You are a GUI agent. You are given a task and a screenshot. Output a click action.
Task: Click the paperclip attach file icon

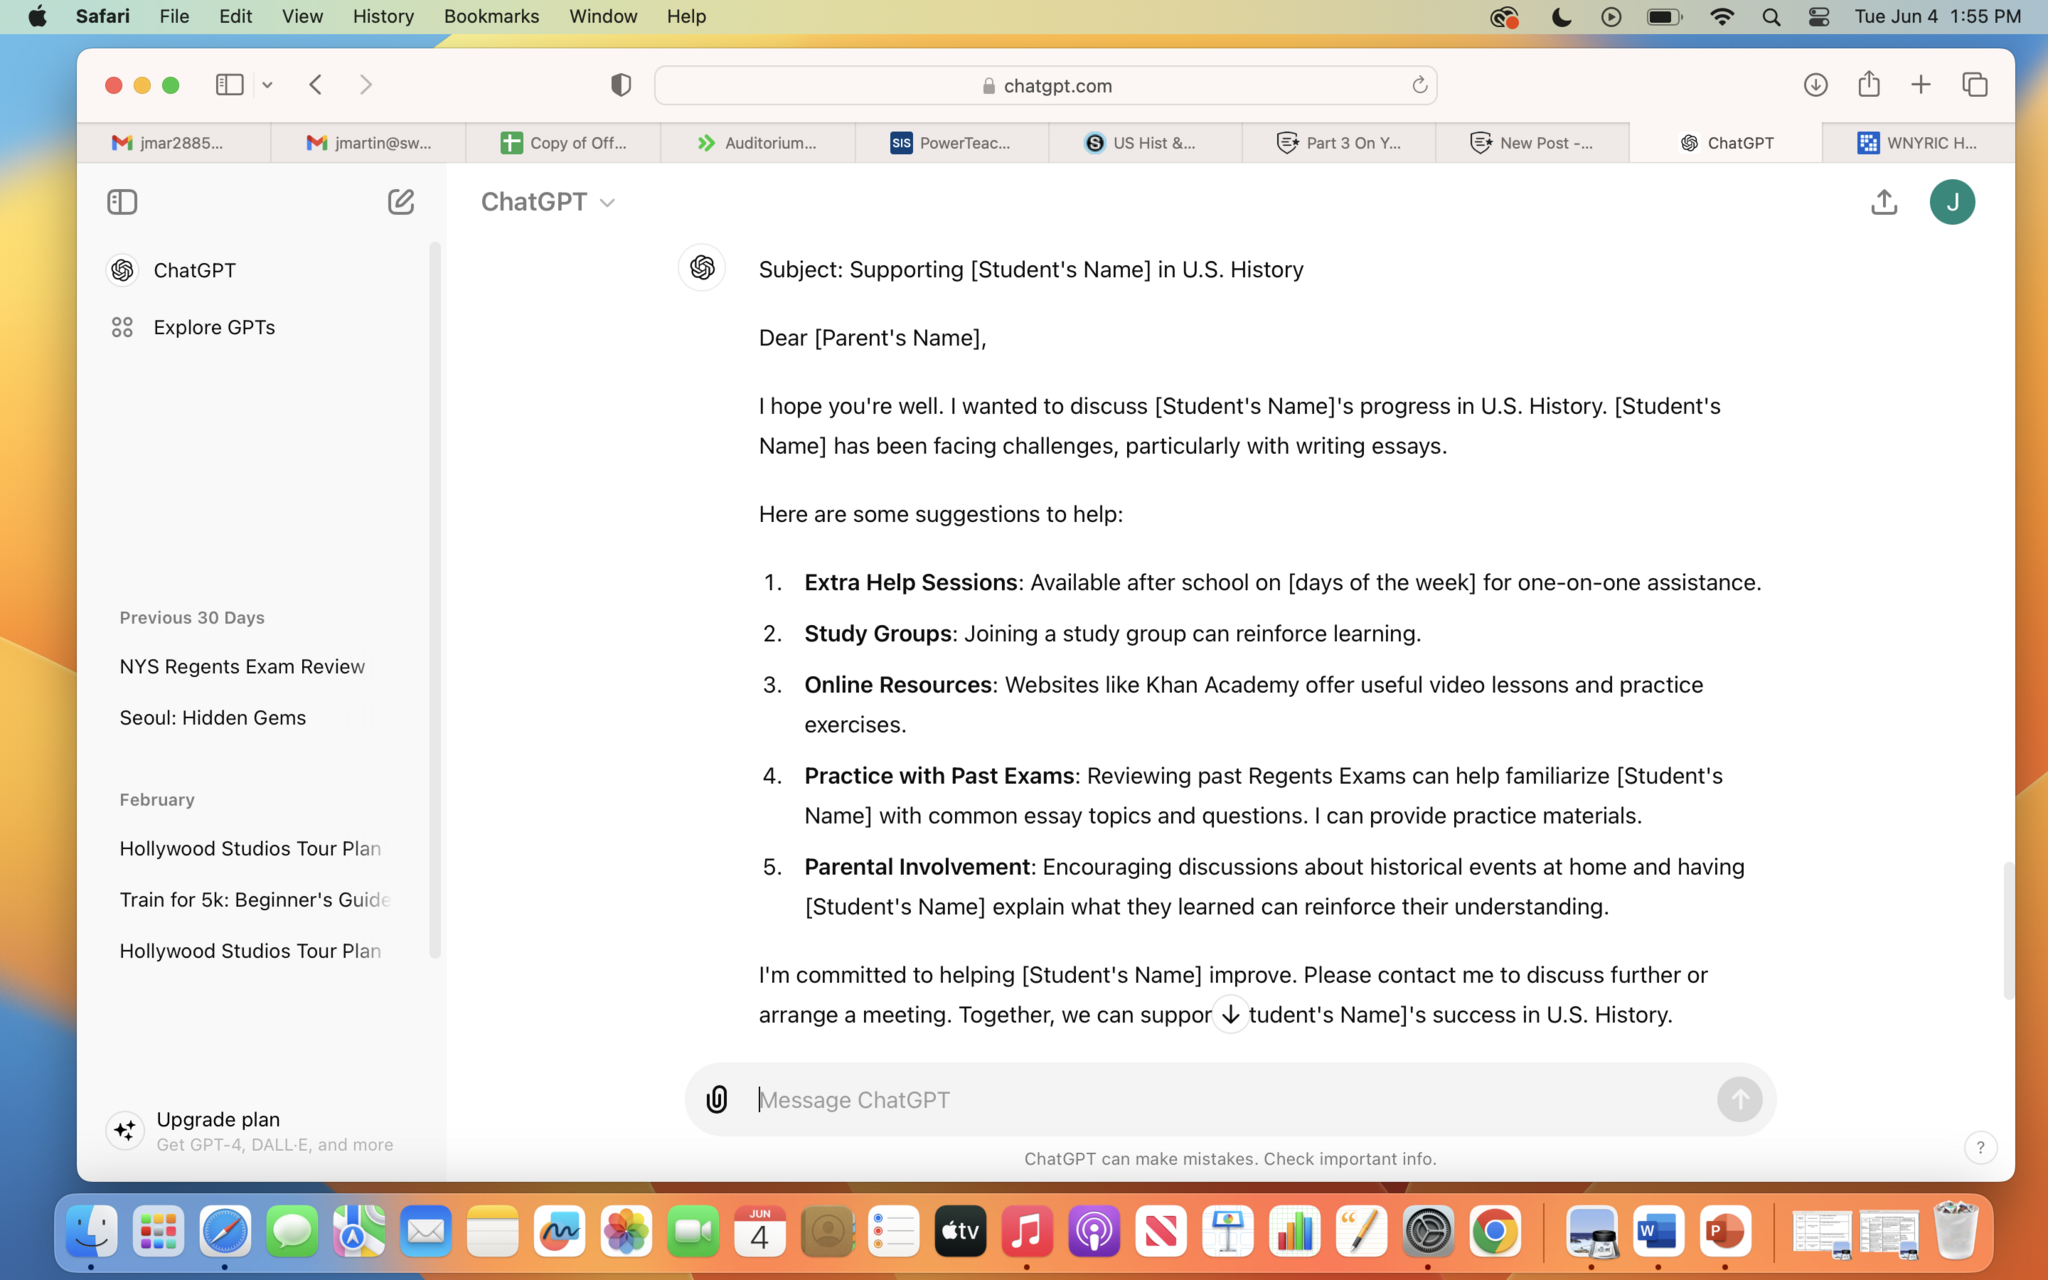click(x=717, y=1099)
